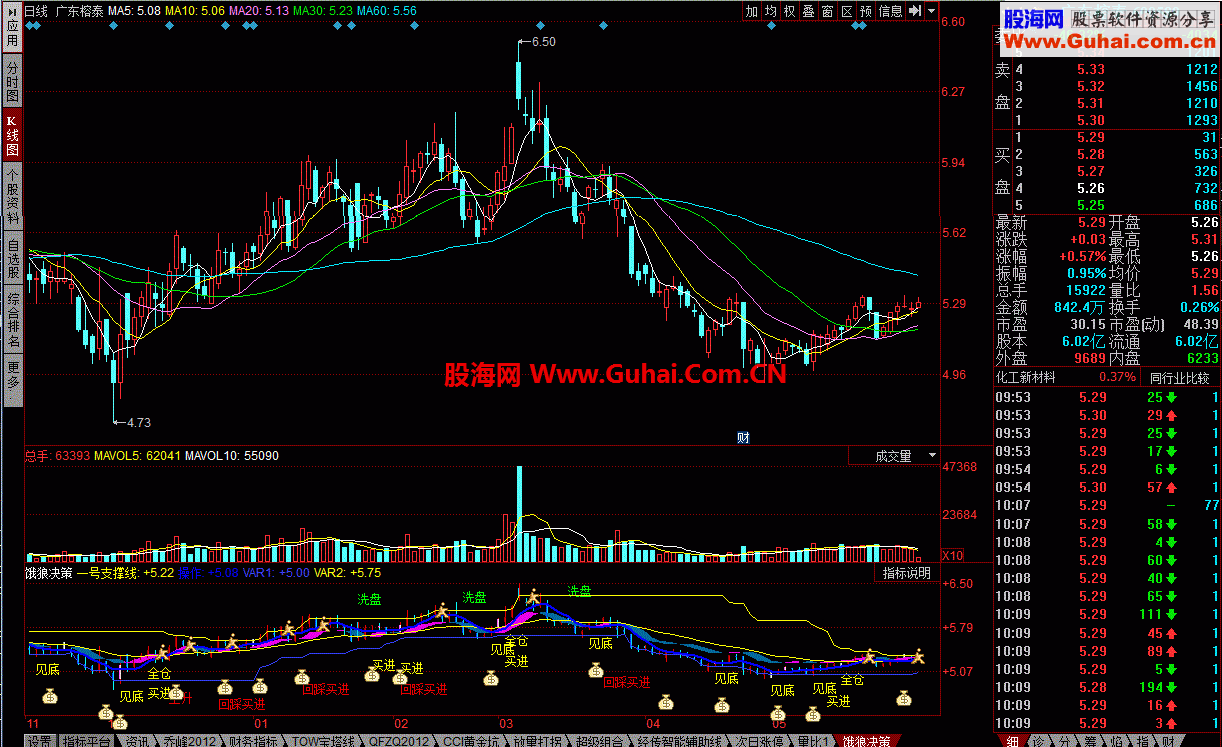Open the 设置 settings tab at bottom
Screen dimensions: 1222x747
[x=39, y=740]
